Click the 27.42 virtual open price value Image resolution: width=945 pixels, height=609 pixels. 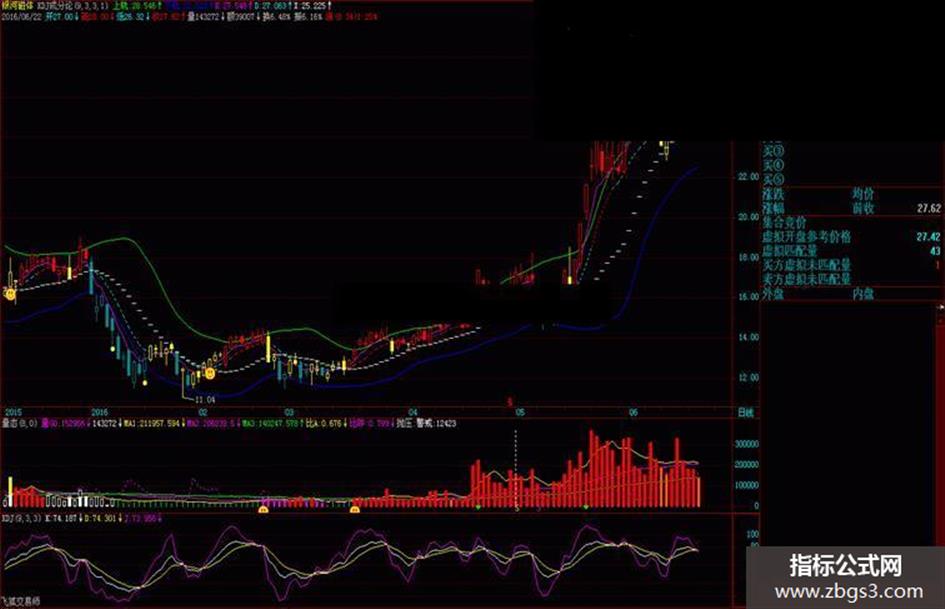coord(929,236)
